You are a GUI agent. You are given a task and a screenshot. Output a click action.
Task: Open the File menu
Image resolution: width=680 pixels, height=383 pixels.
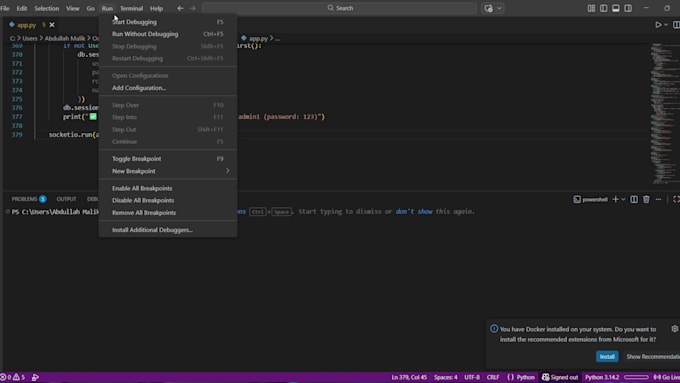coord(5,8)
